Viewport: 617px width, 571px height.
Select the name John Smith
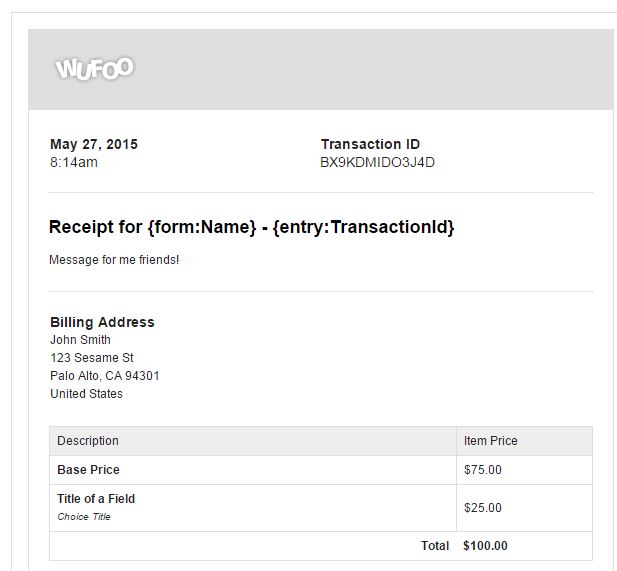click(x=80, y=340)
